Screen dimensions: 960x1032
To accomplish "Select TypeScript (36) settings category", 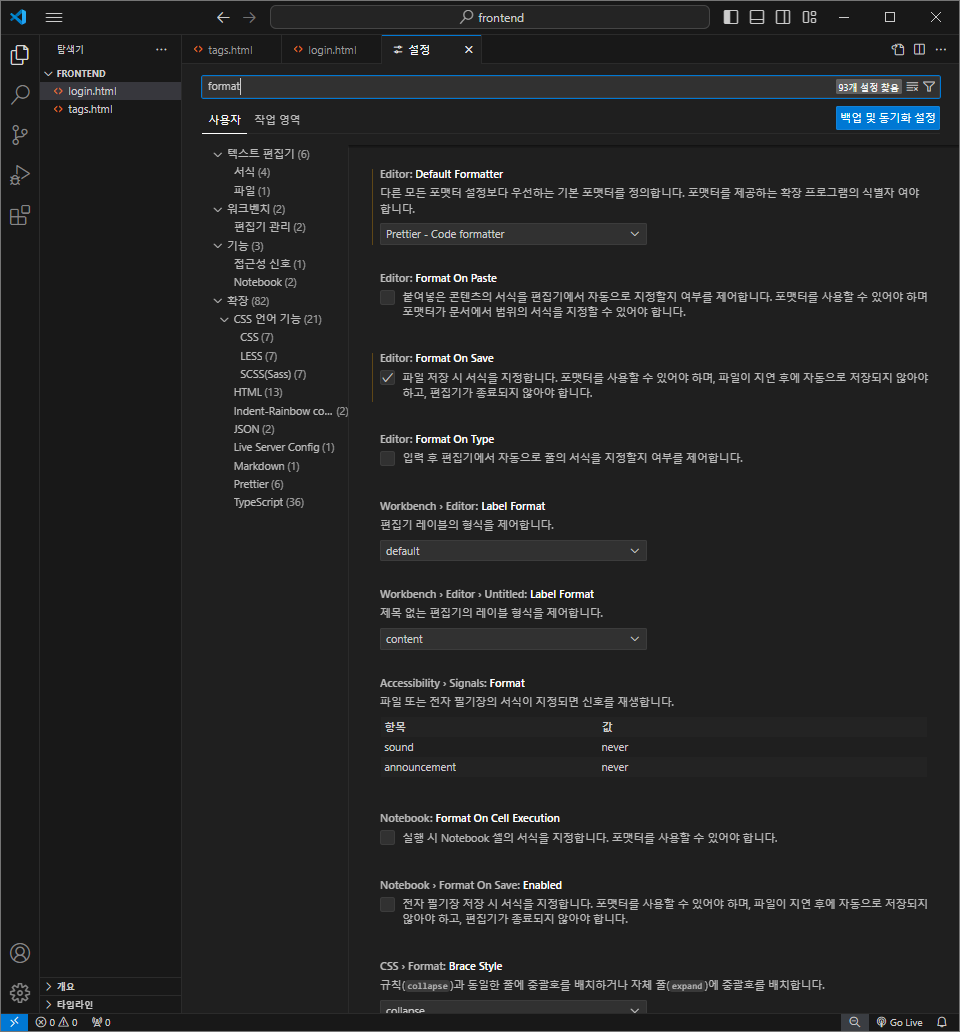I will [268, 502].
